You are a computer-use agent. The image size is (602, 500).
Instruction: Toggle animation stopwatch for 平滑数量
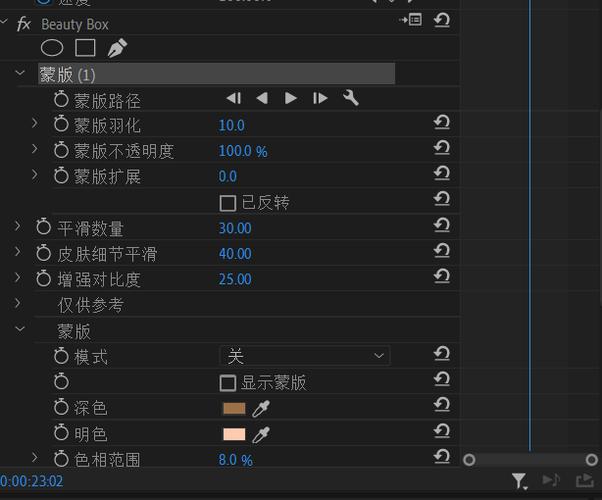tap(43, 227)
